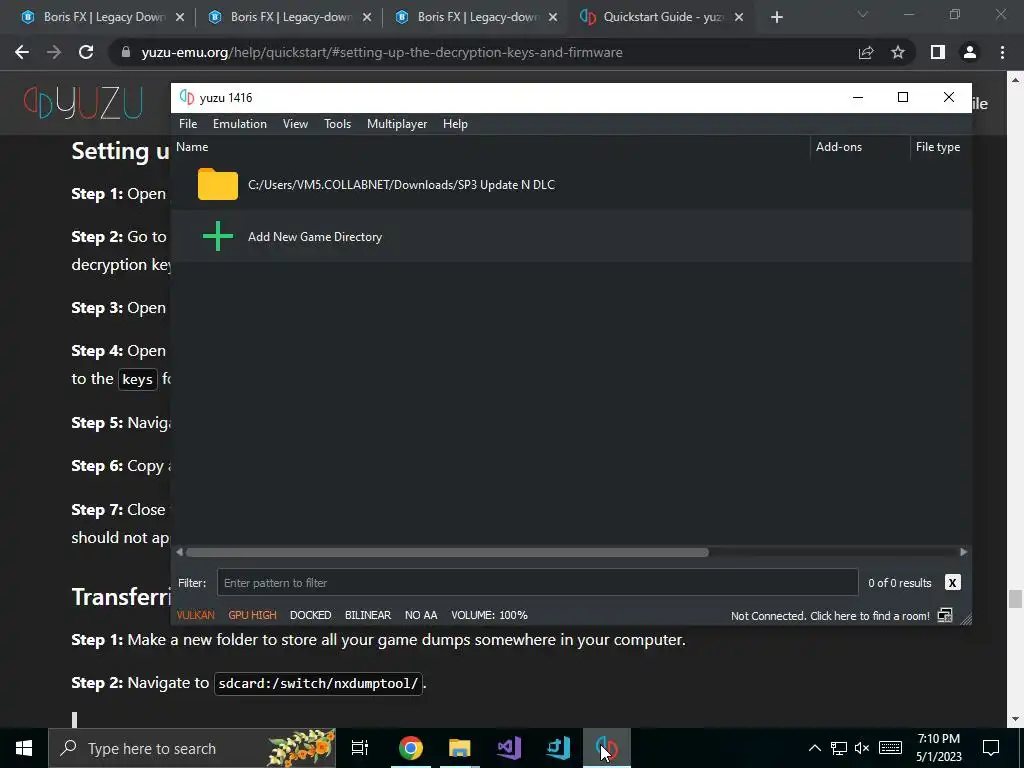Open the Windows notification center

coord(991,748)
